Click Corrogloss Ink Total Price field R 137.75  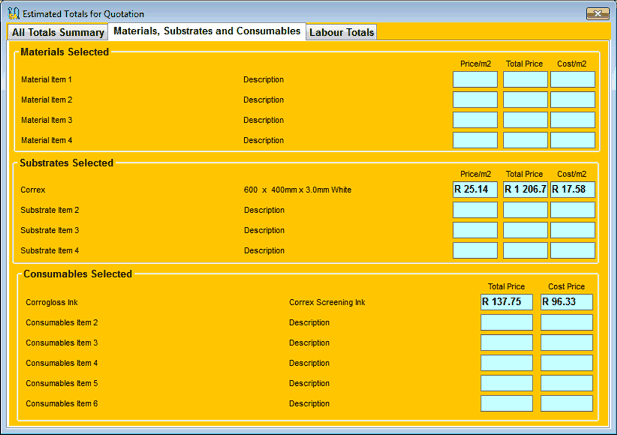(506, 302)
